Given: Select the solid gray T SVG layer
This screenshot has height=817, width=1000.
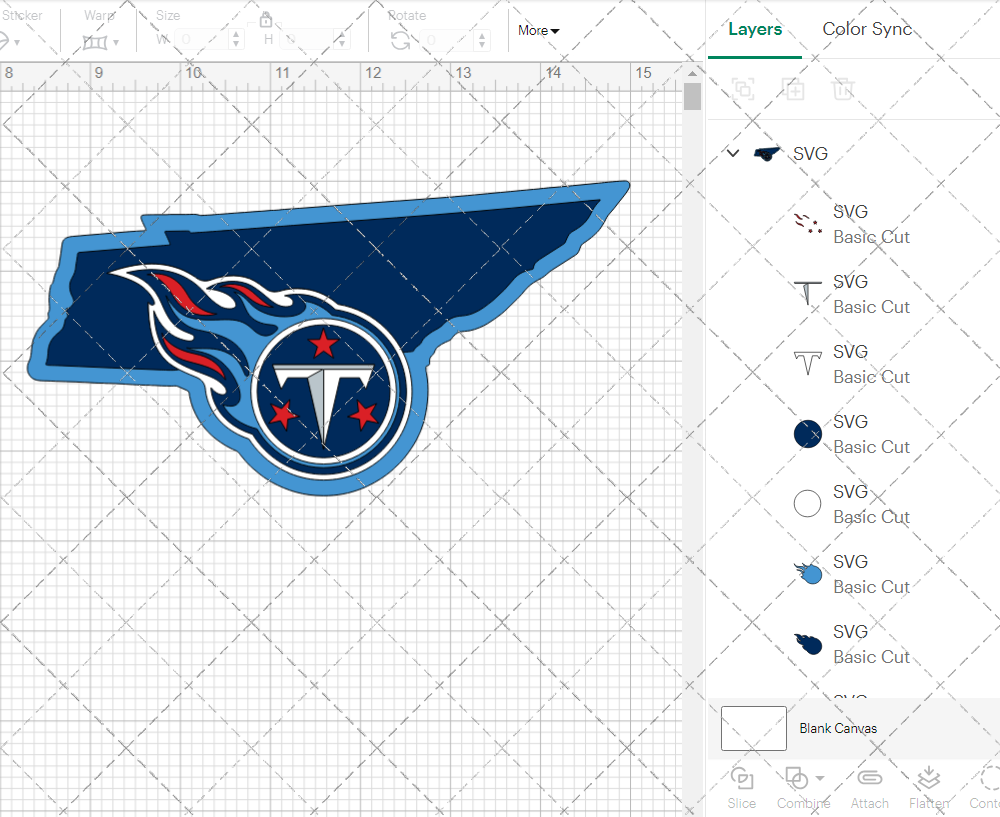Looking at the screenshot, I should click(x=851, y=294).
